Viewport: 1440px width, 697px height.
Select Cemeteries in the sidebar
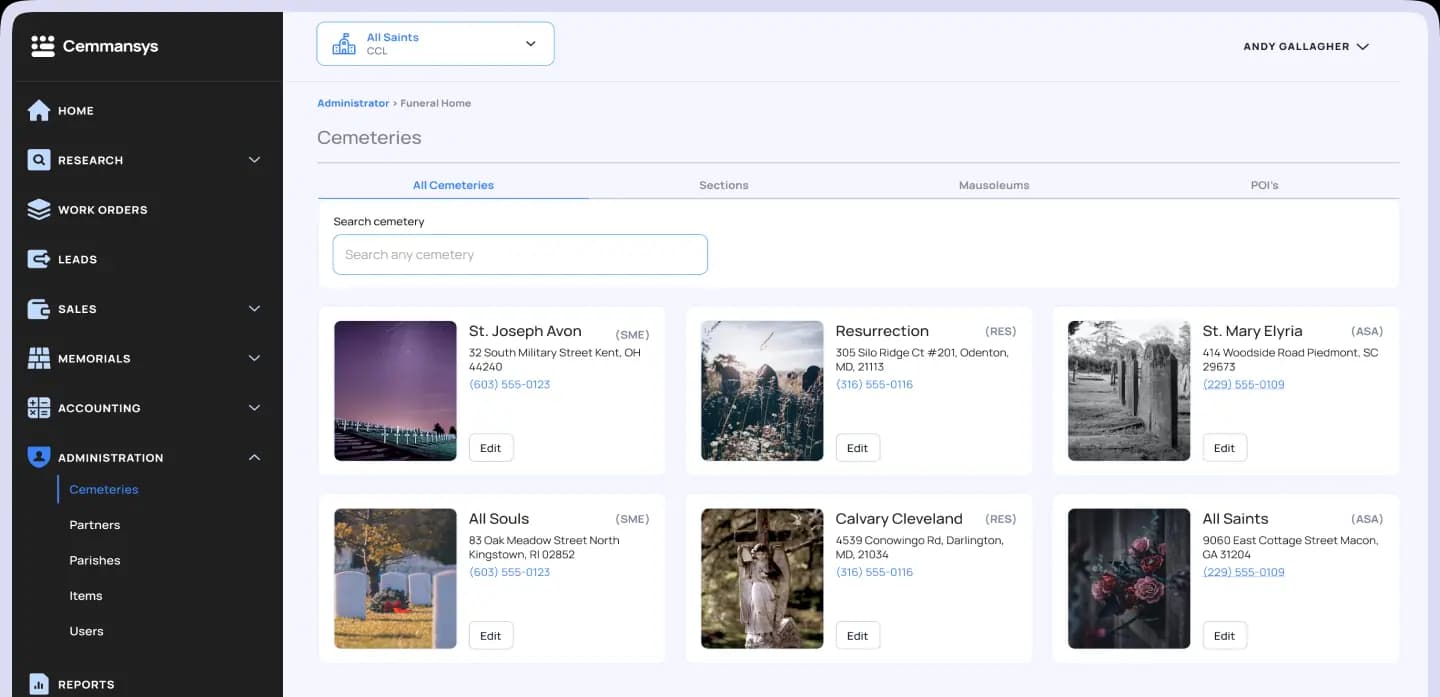point(104,489)
